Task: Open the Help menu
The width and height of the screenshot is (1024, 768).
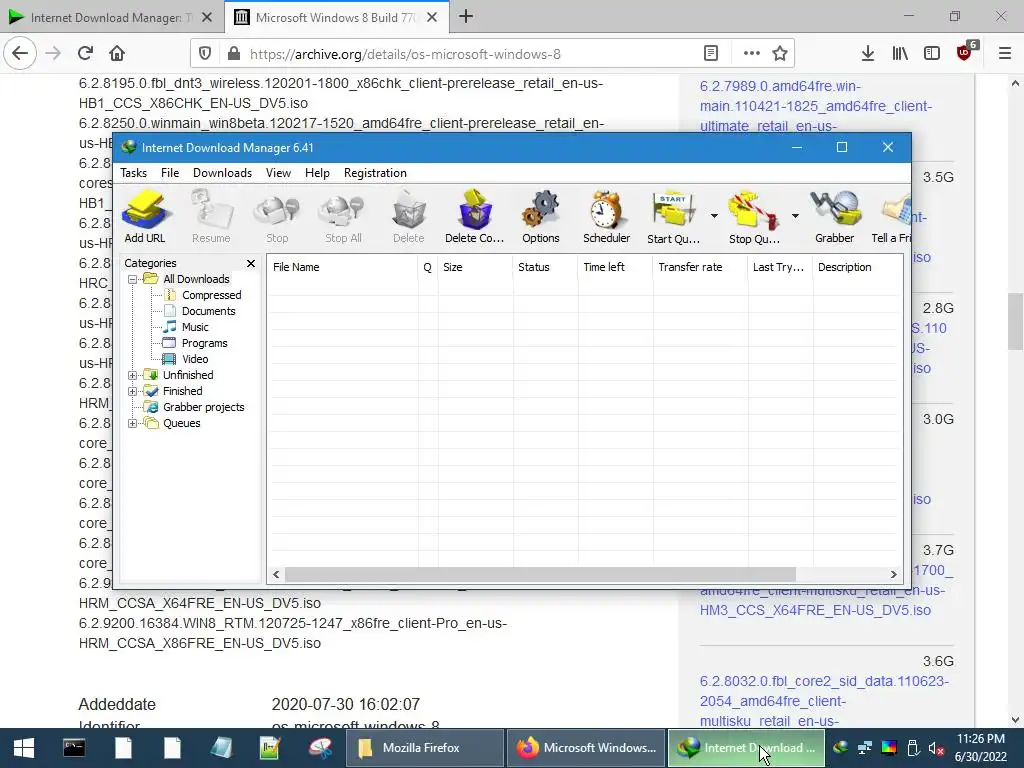Action: point(317,173)
